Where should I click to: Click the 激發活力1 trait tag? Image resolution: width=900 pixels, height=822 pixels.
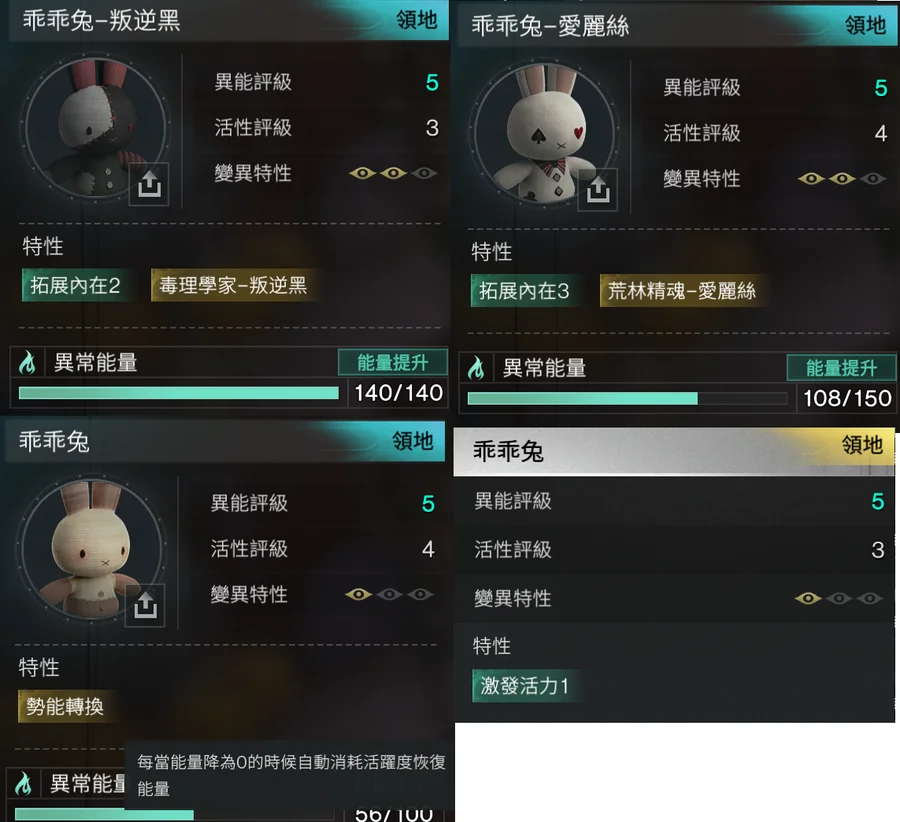click(525, 685)
